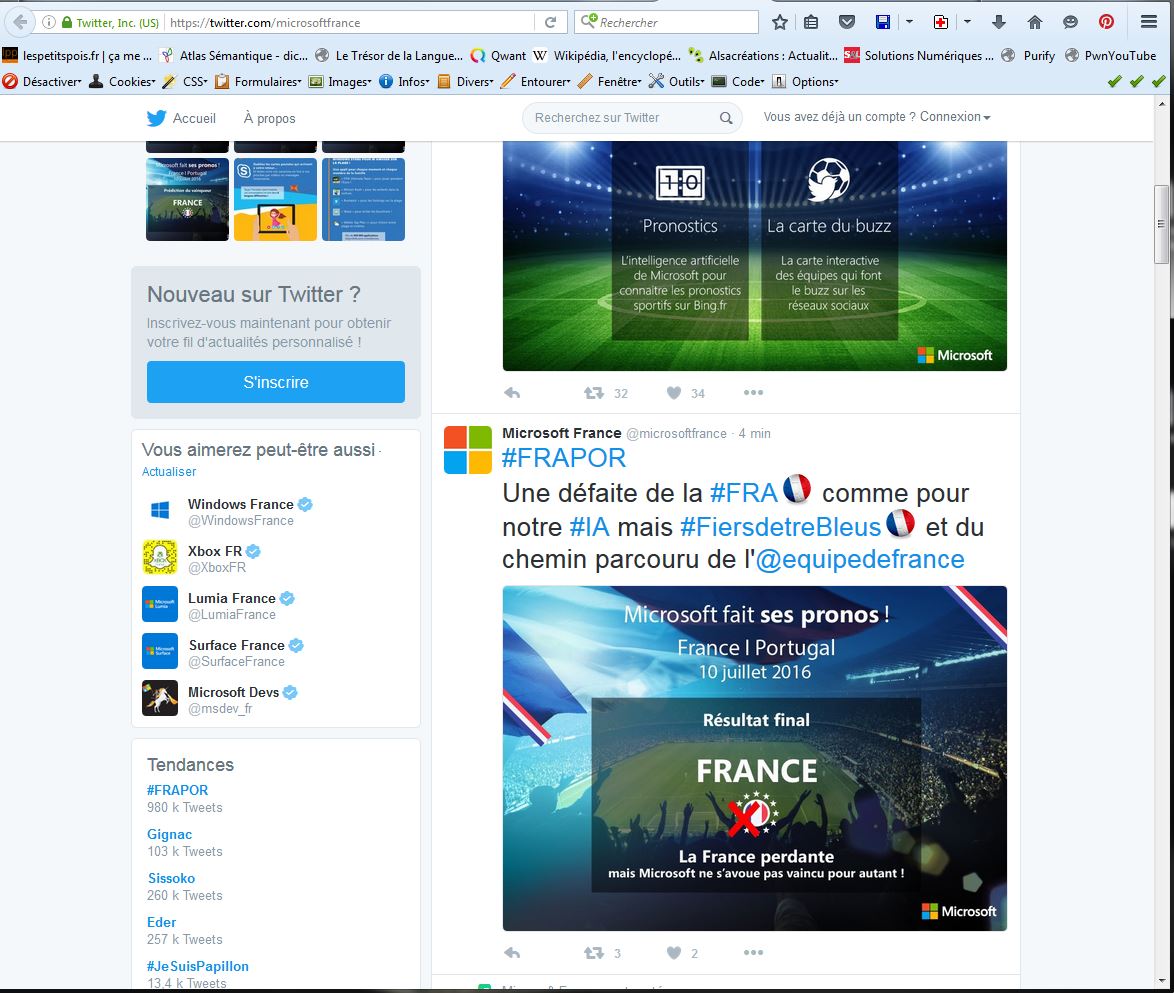Click the S'inscrire signup button
The image size is (1174, 993).
pos(276,382)
